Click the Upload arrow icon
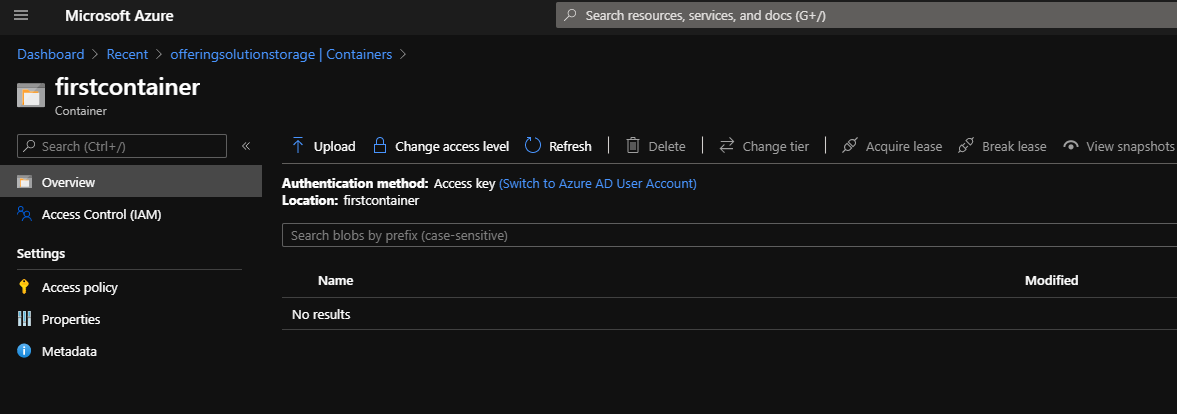The width and height of the screenshot is (1177, 414). [x=297, y=146]
